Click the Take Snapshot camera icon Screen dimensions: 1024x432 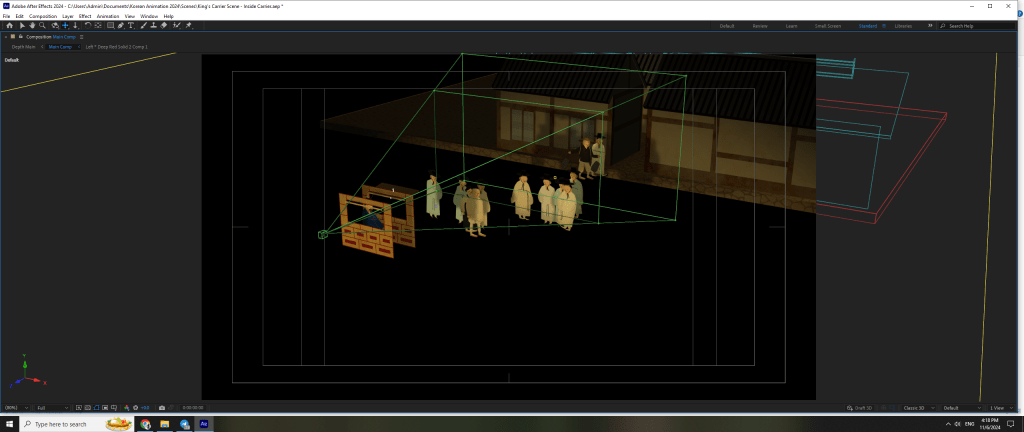162,408
